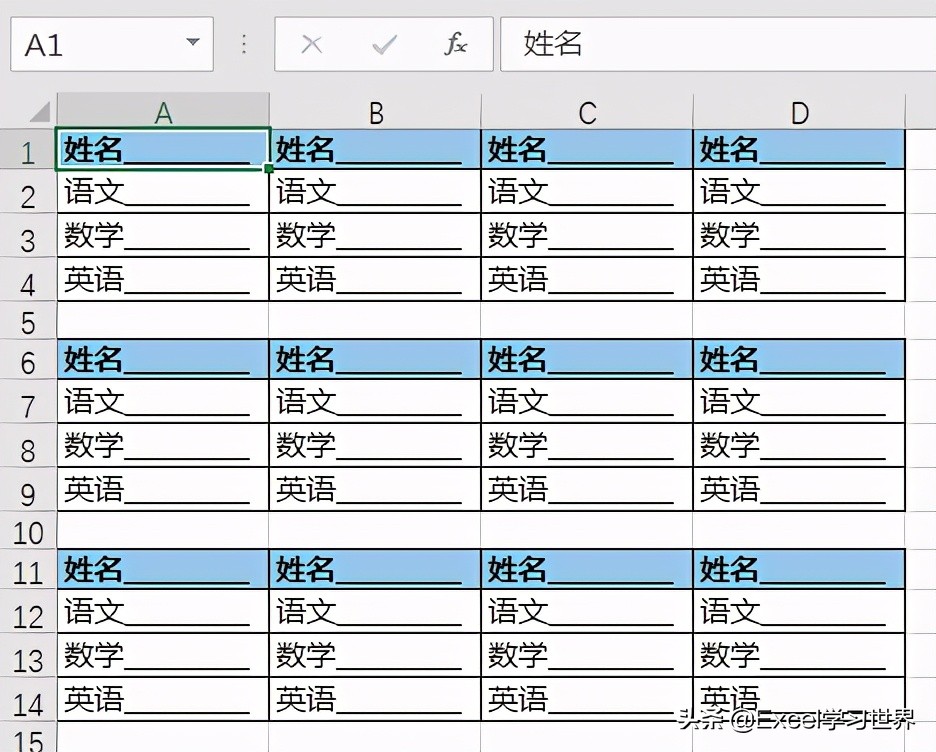936x752 pixels.
Task: Click the Enter checkmark formula icon
Action: pos(384,44)
